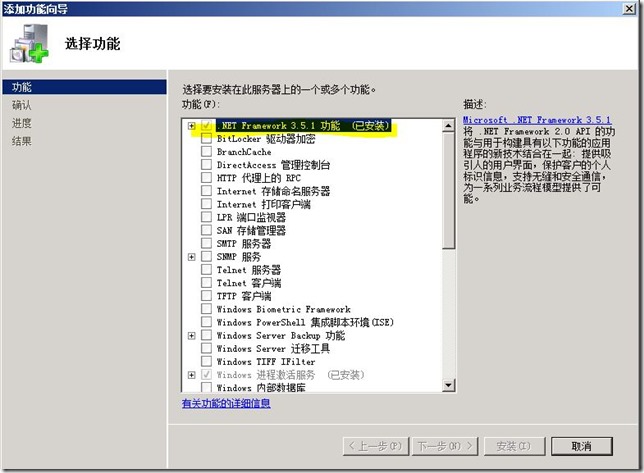This screenshot has height=473, width=644.
Task: Check the BranchCache feature checkbox
Action: (207, 152)
